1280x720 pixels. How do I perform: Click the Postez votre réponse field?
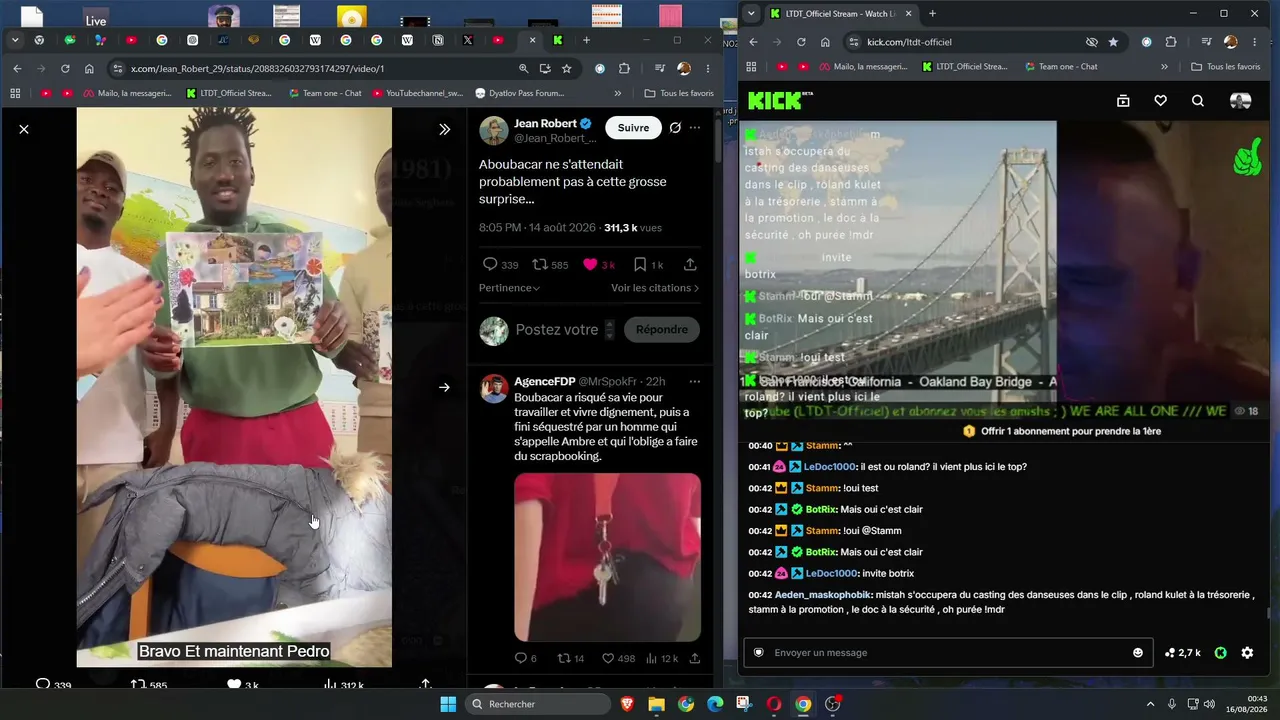click(557, 330)
